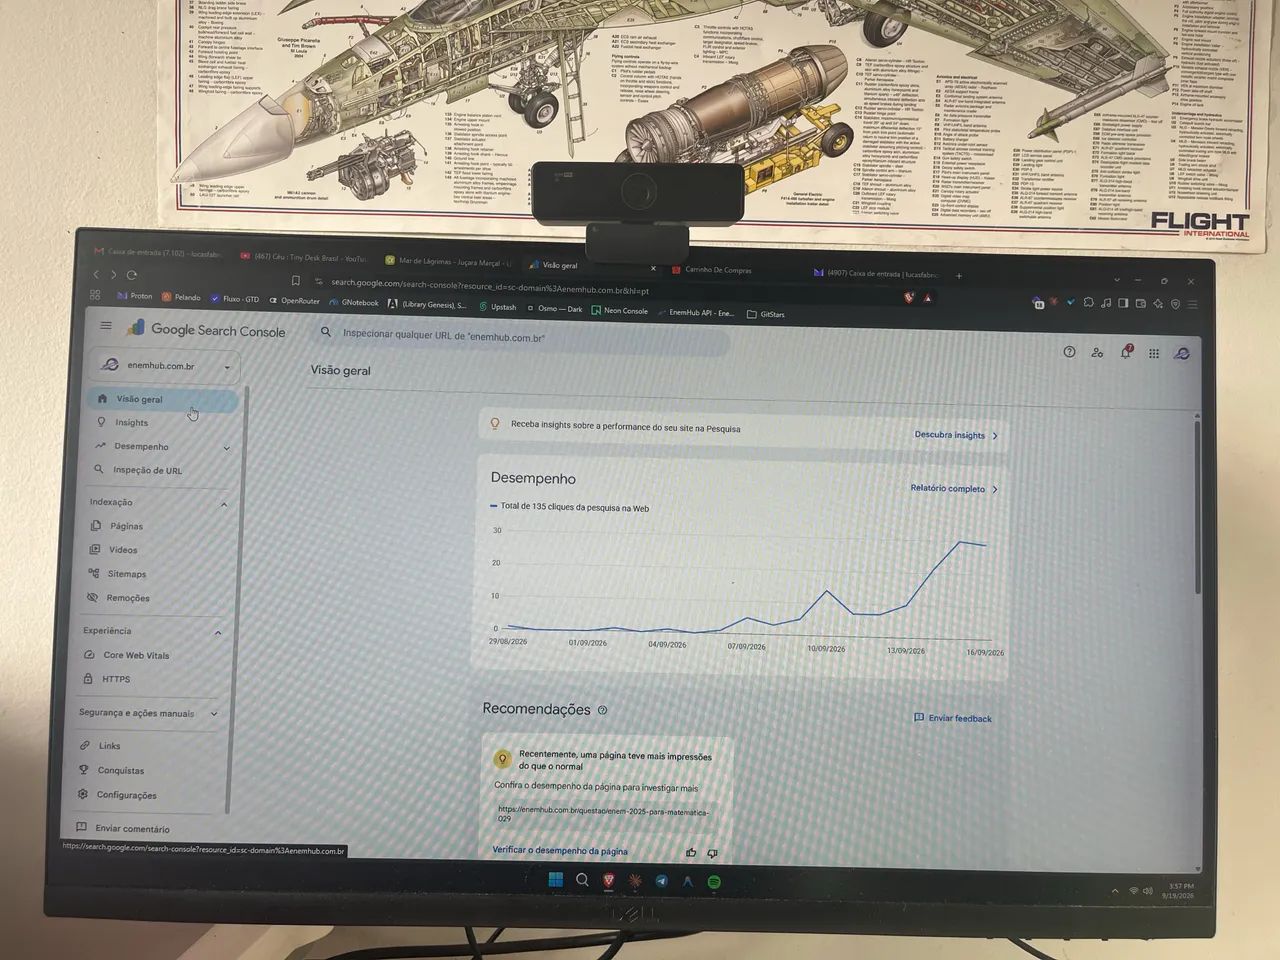Open Spotify from the taskbar

point(714,882)
